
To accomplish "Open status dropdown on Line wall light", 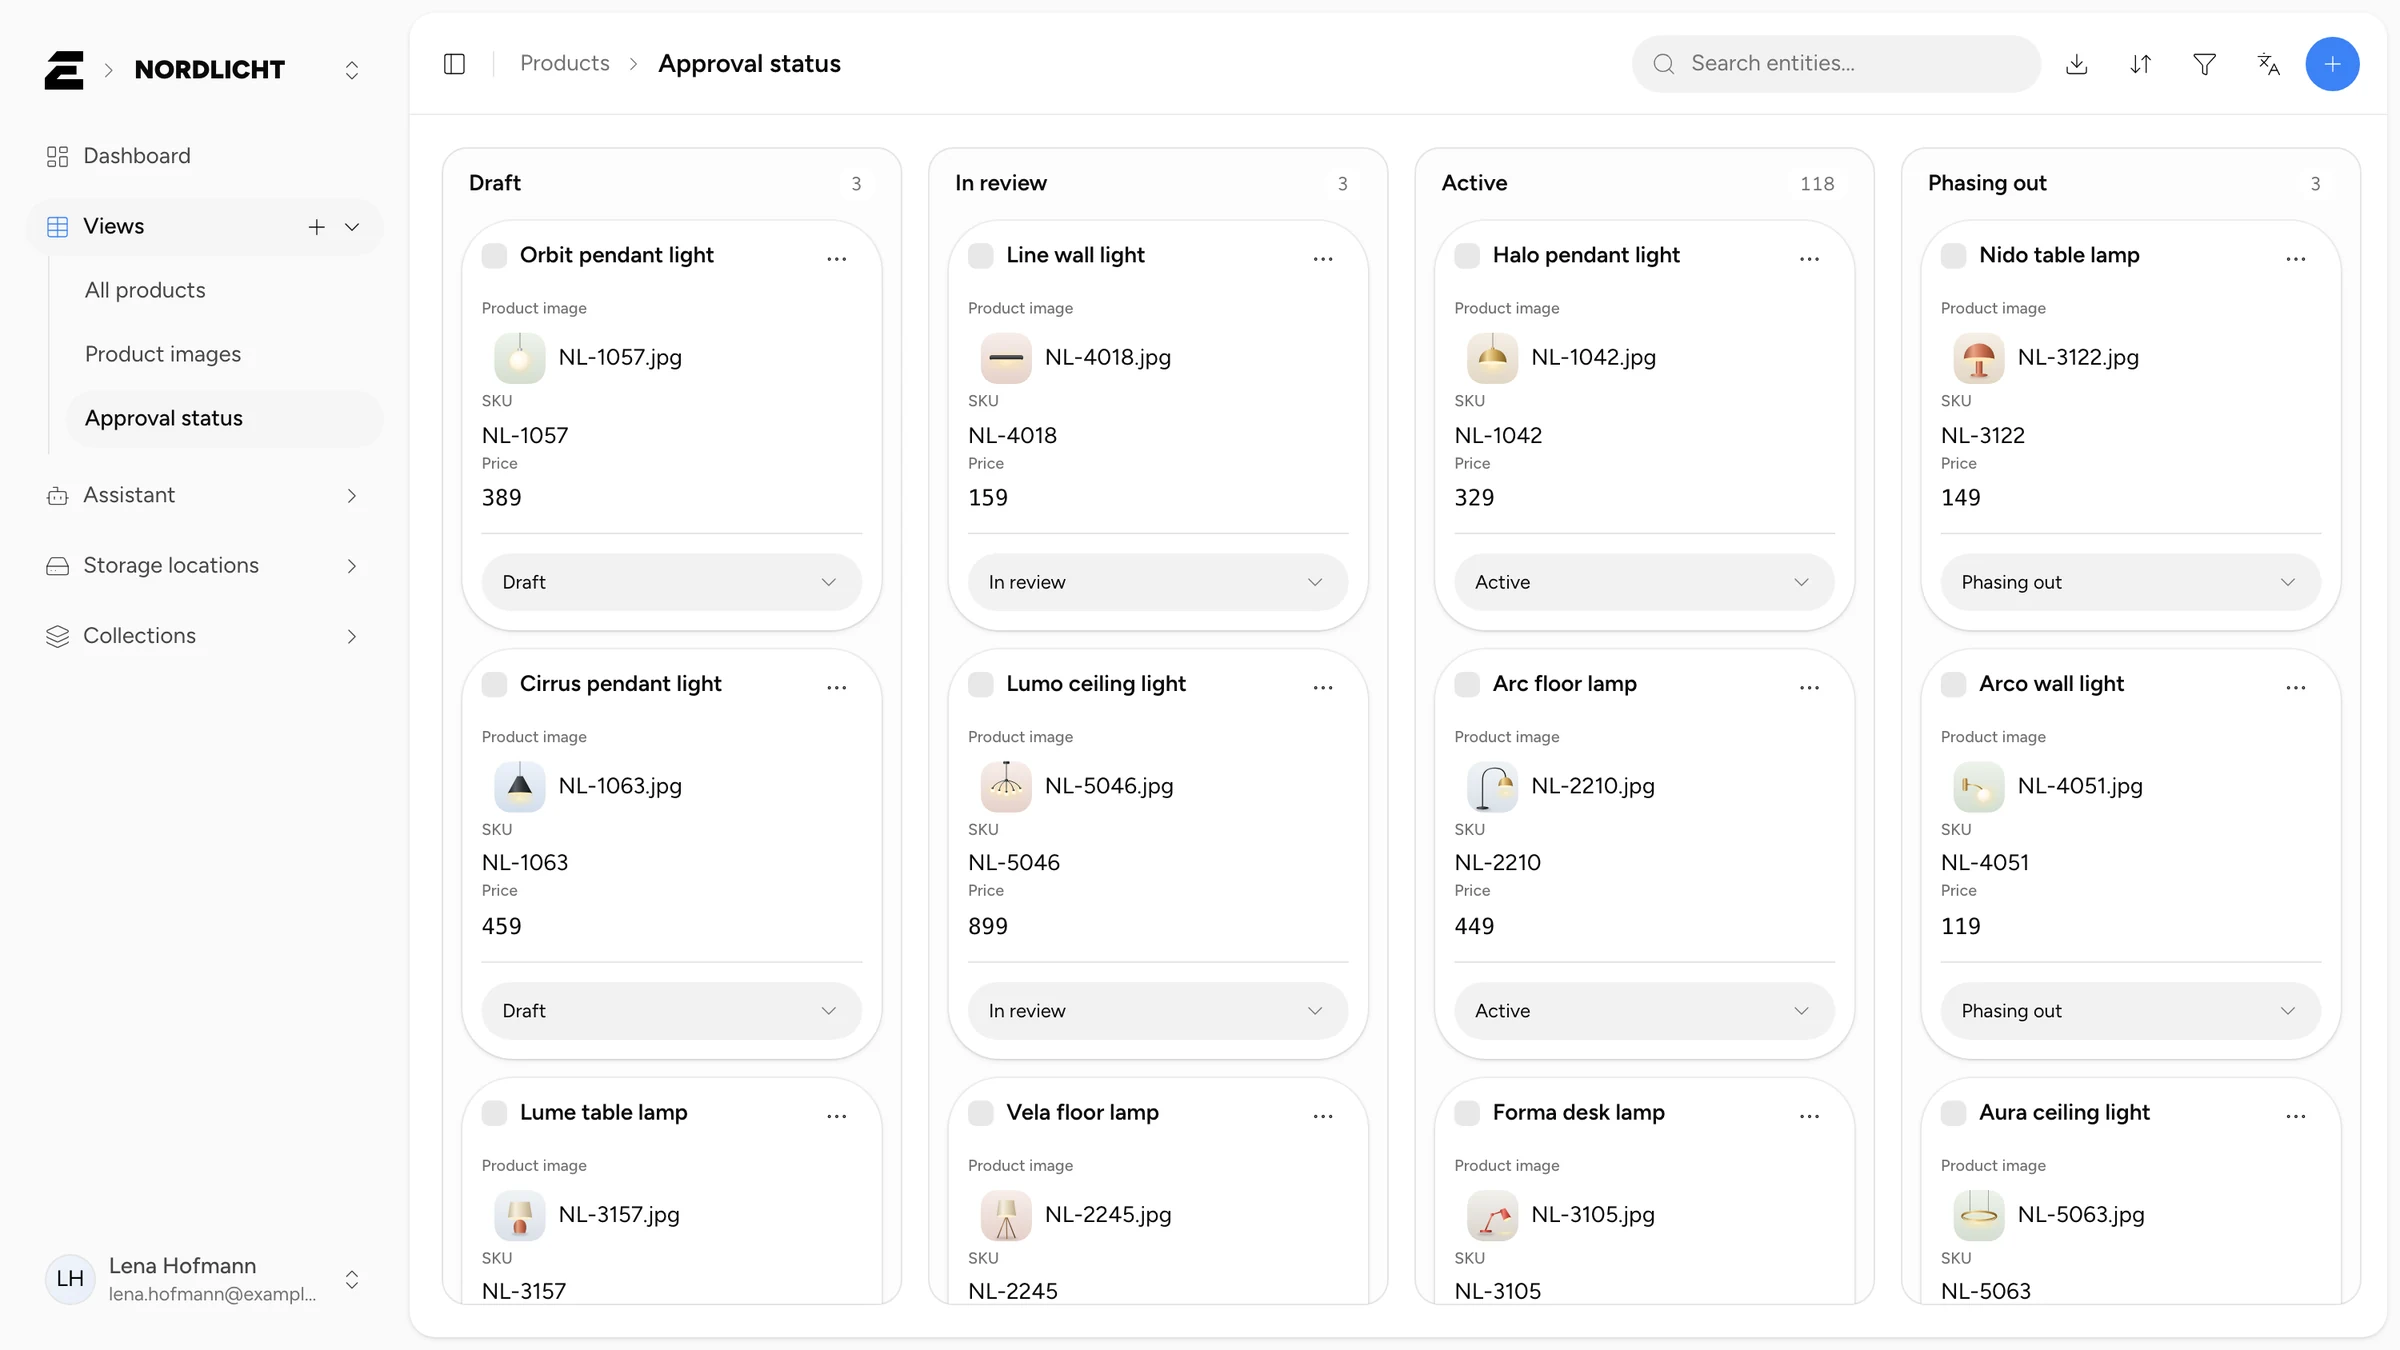I will 1158,582.
